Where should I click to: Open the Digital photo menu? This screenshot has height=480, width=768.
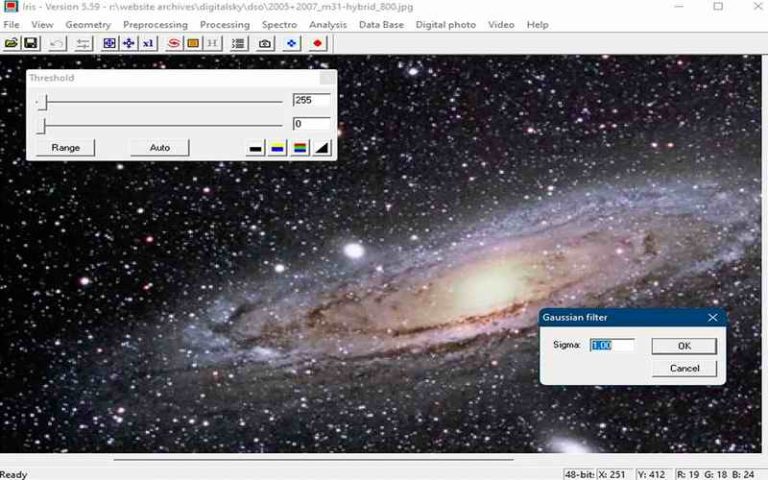(x=446, y=24)
